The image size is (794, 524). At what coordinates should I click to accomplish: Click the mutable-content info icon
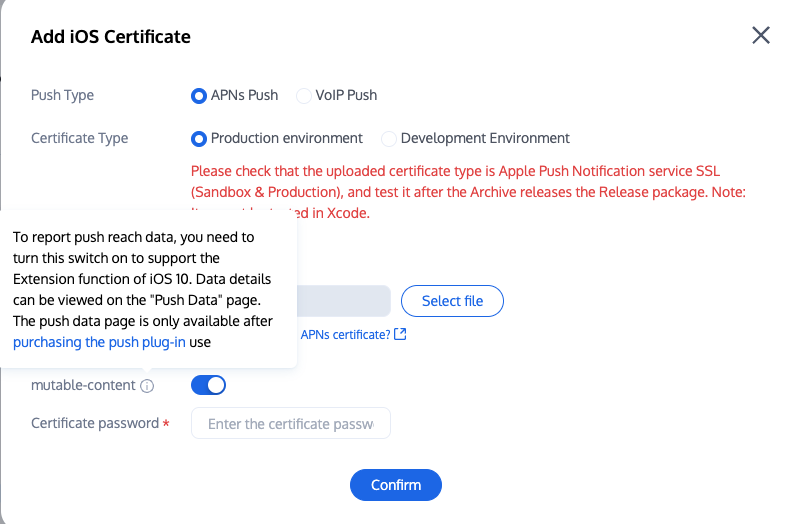point(147,386)
